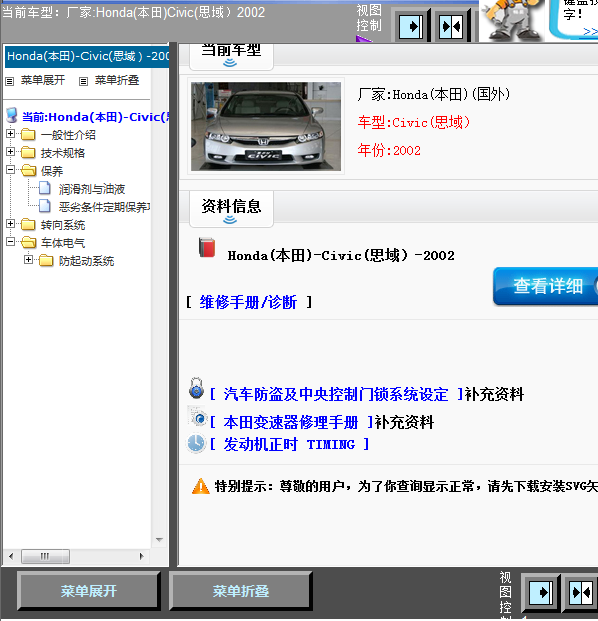Click the red book icon
Image resolution: width=598 pixels, height=621 pixels.
pos(207,248)
